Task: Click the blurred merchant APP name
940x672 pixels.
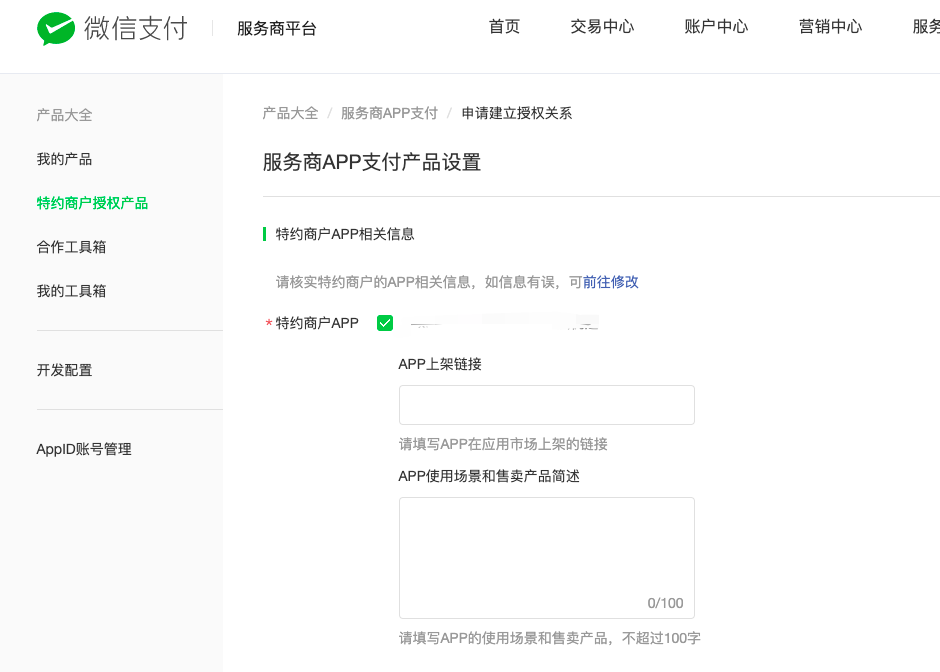Action: (x=504, y=323)
